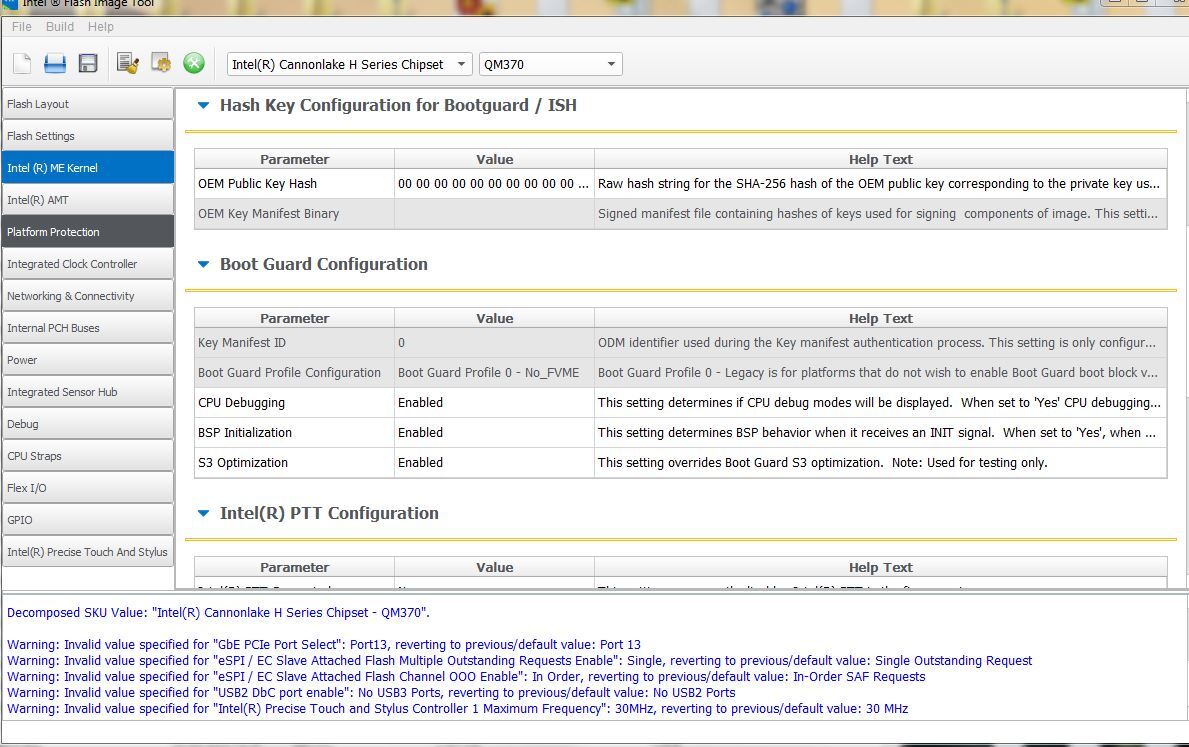Open the Power tab
The width and height of the screenshot is (1189, 747).
tap(88, 360)
